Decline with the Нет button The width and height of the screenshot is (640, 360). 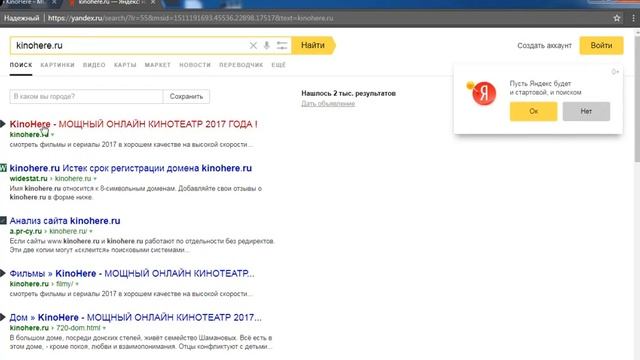point(586,111)
